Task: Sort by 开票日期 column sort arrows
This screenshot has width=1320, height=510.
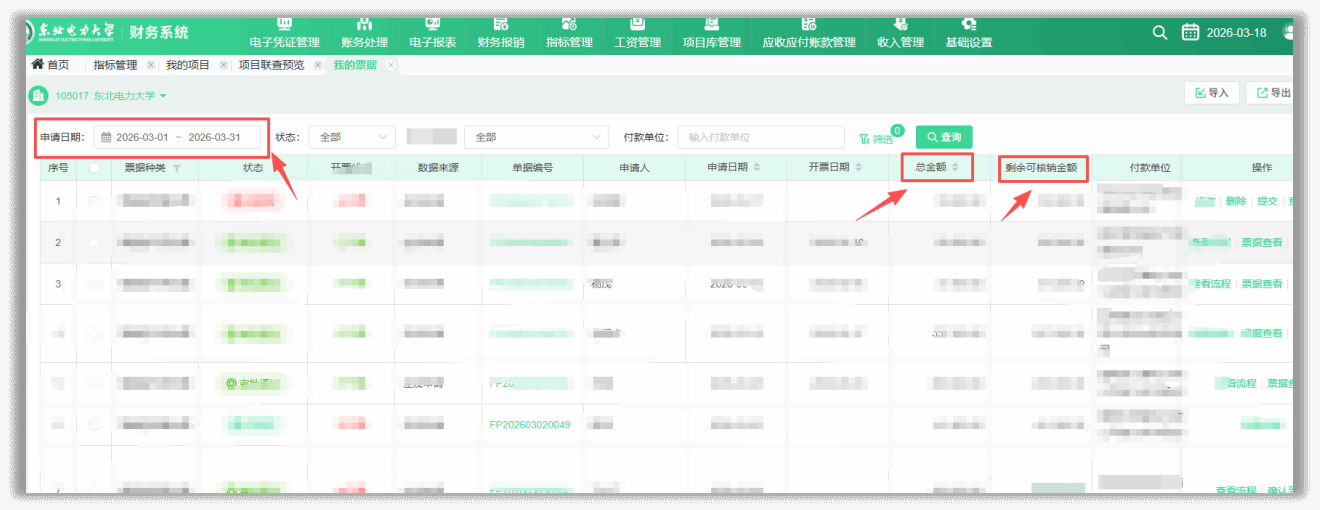Action: tap(861, 167)
